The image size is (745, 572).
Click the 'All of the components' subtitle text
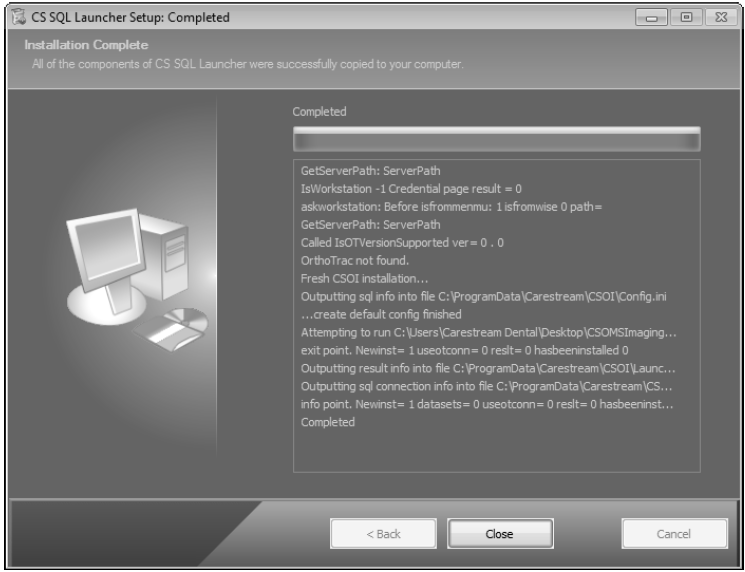pos(248,64)
